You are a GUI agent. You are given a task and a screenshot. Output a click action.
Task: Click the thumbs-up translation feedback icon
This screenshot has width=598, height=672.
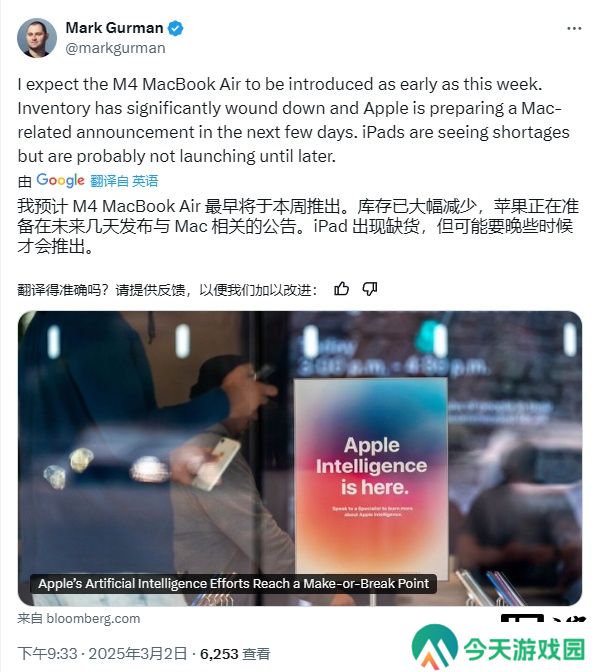(x=341, y=289)
